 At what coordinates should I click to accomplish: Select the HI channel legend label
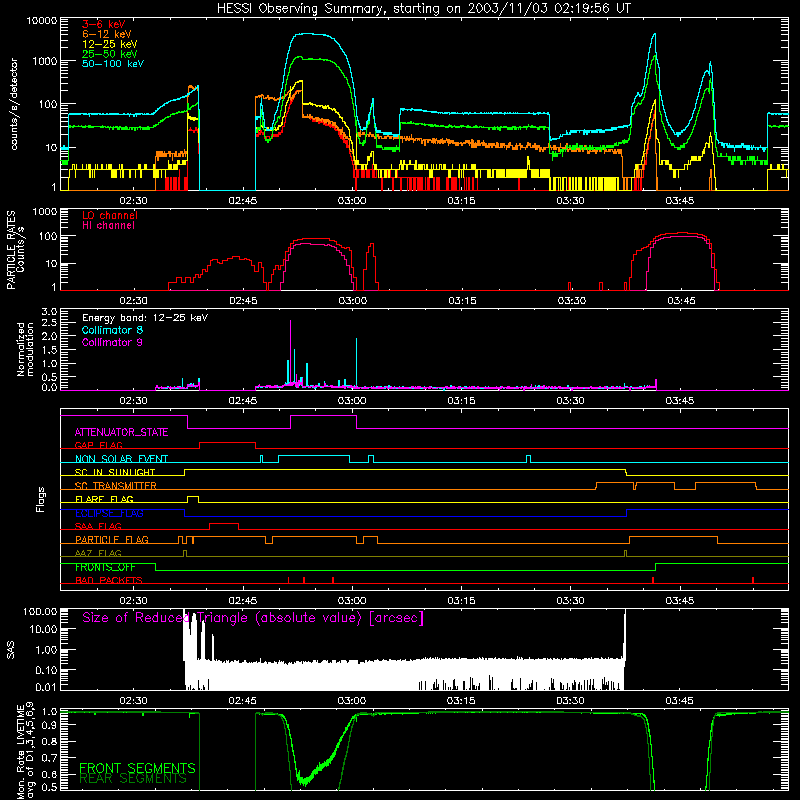click(x=108, y=225)
